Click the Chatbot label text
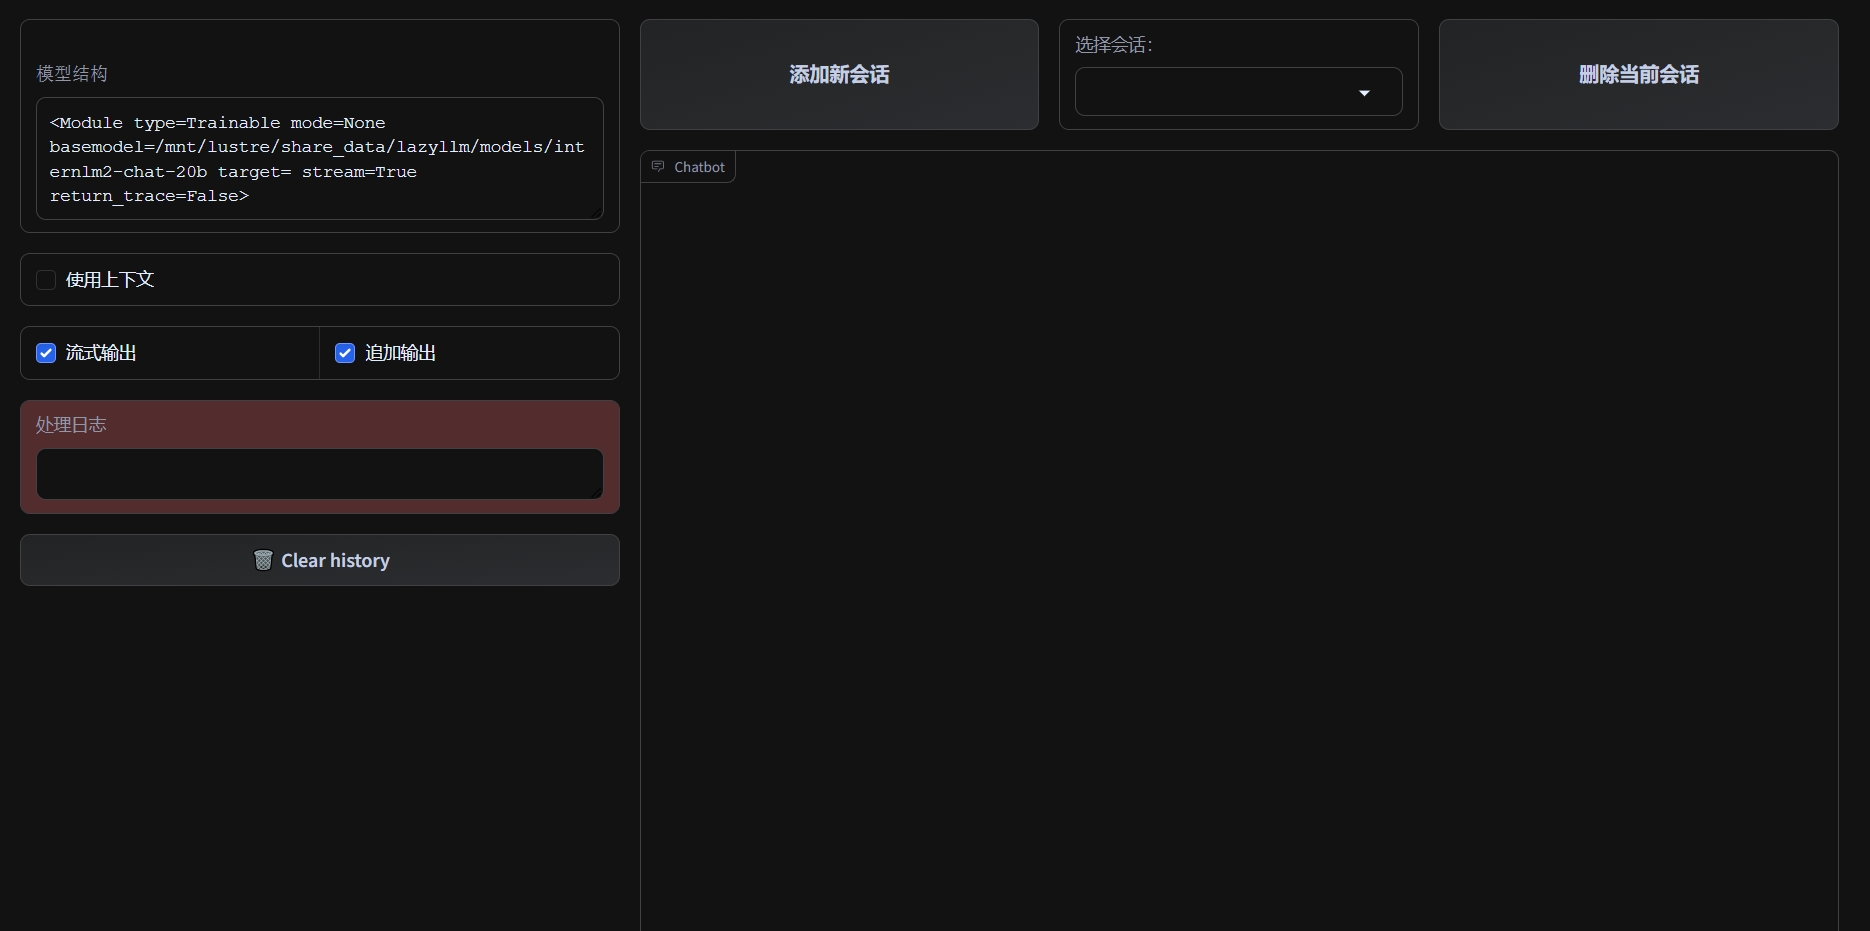 point(699,167)
